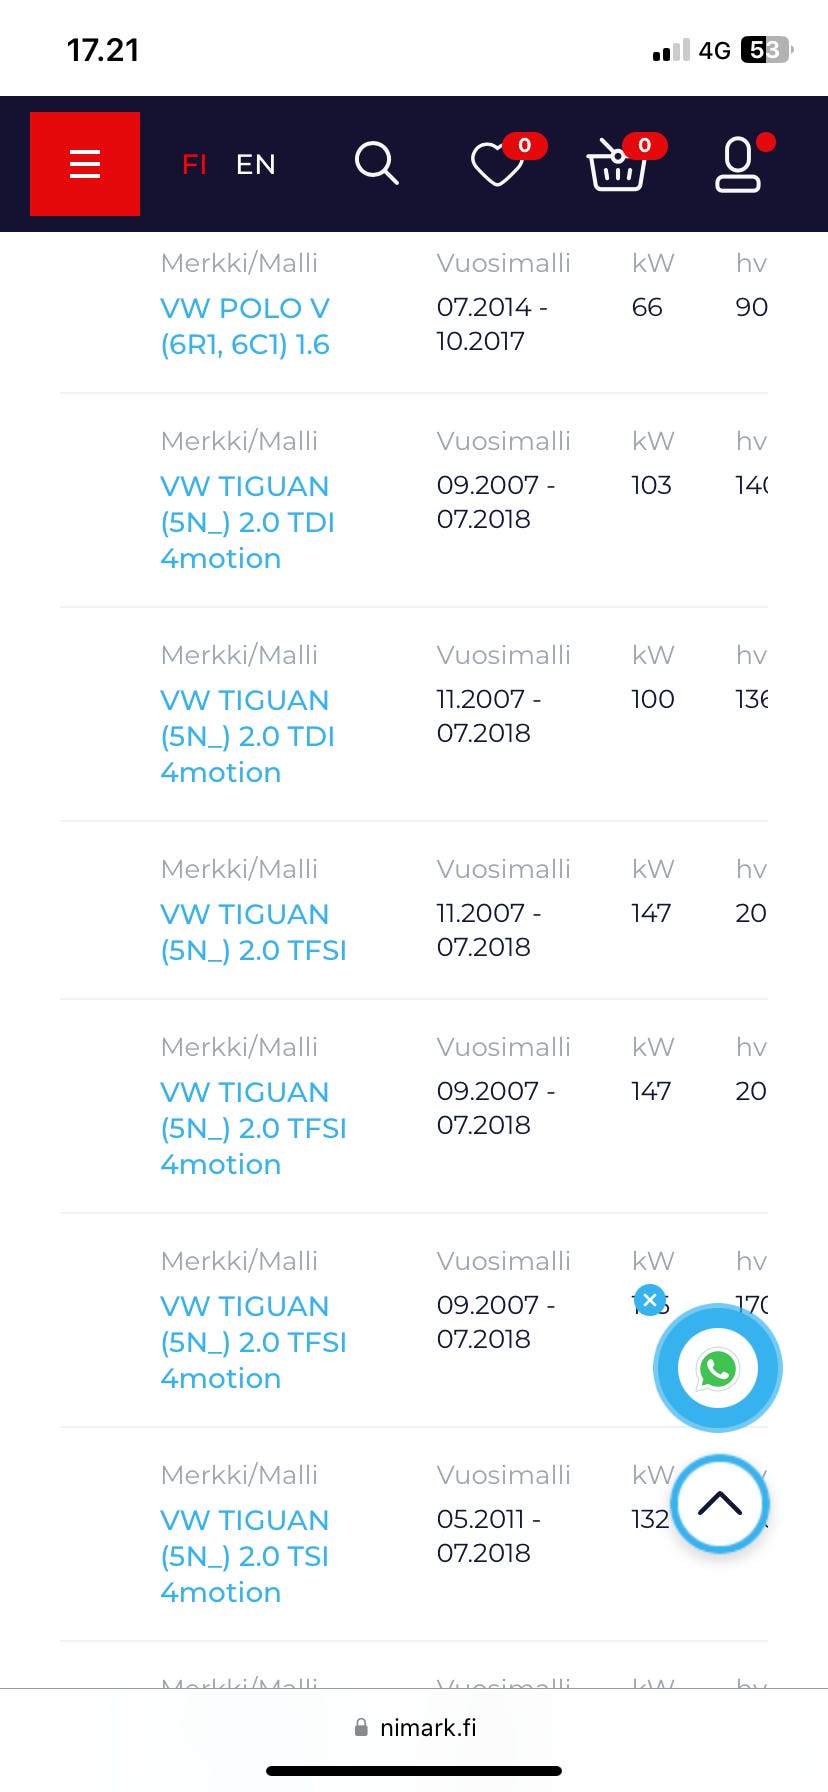Tap the battery indicator in status bar

[765, 50]
